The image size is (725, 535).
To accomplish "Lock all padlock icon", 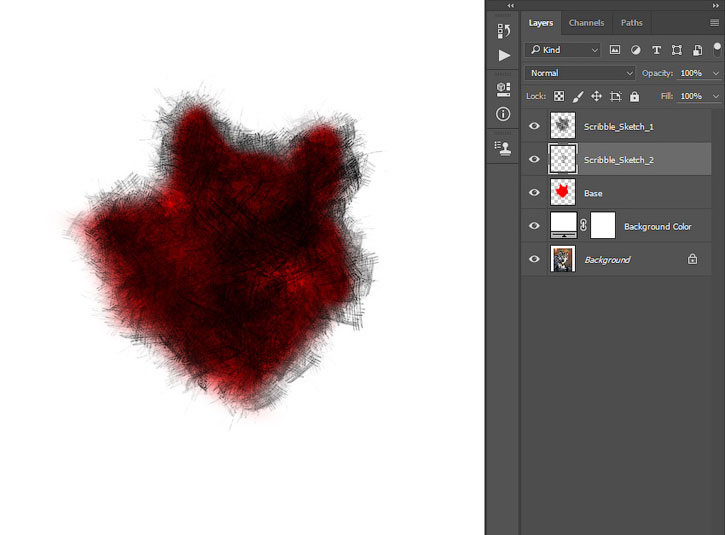I will pyautogui.click(x=634, y=96).
